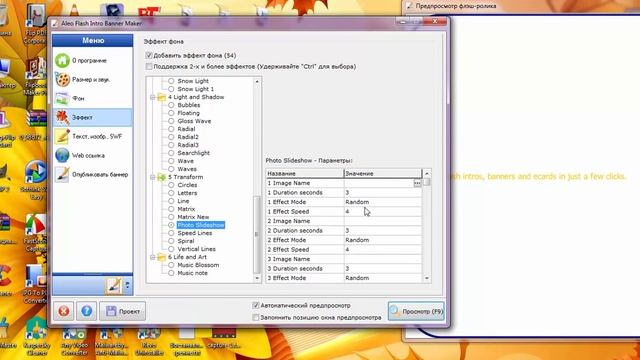Click the '3 Effect Mode' Random value

click(x=382, y=278)
